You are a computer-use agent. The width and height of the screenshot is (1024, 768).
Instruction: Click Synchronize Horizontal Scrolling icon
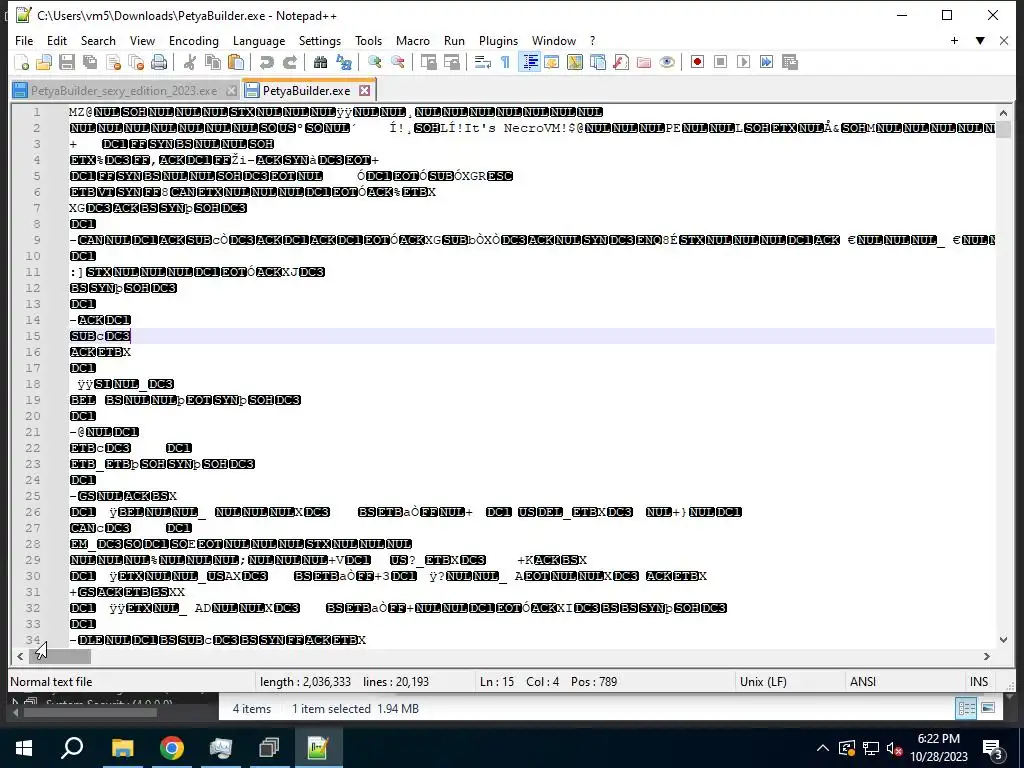[x=451, y=62]
